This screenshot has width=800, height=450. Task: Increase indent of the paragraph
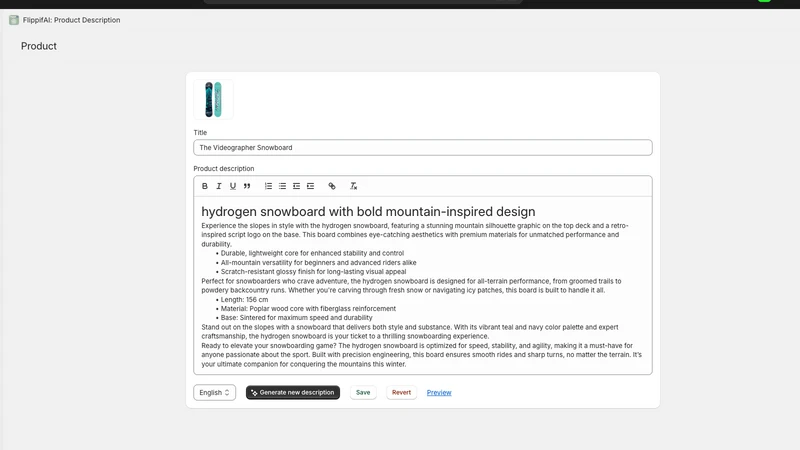(x=310, y=186)
